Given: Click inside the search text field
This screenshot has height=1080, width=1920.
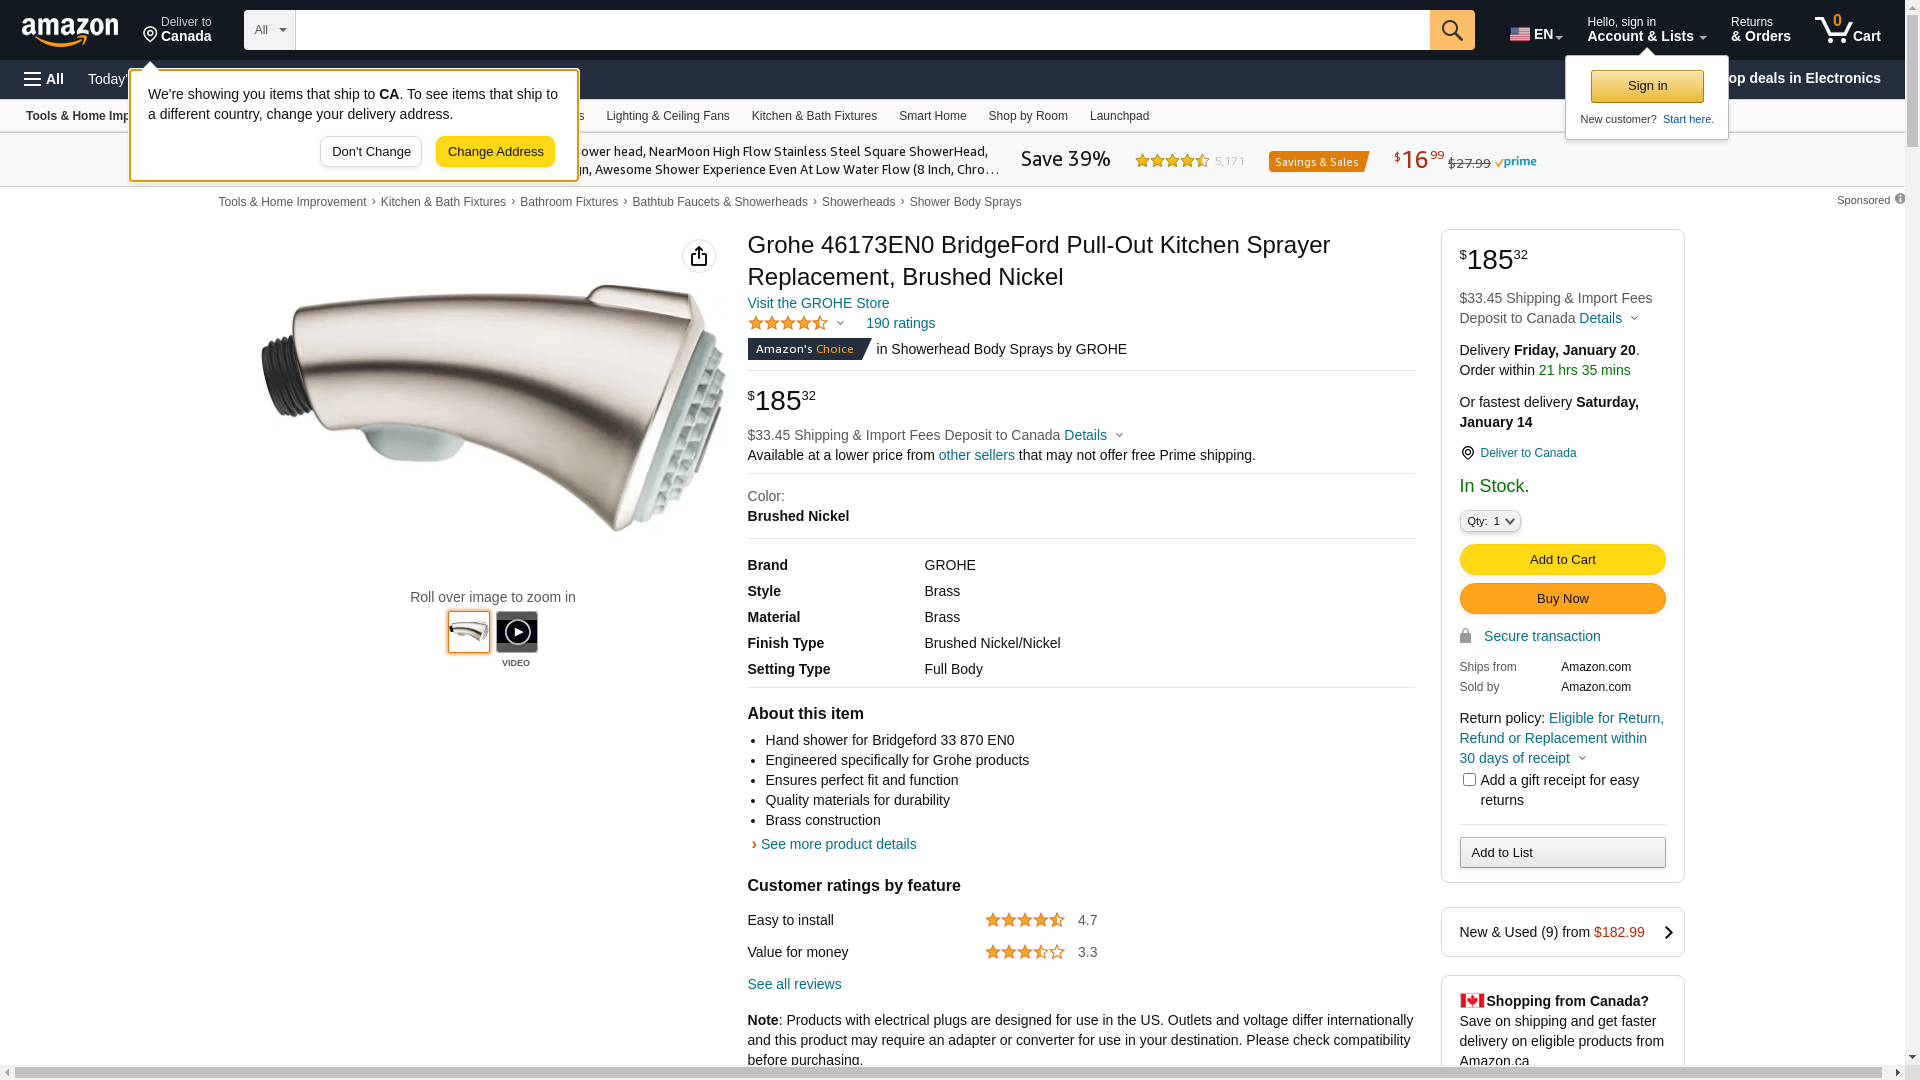Looking at the screenshot, I should (862, 30).
